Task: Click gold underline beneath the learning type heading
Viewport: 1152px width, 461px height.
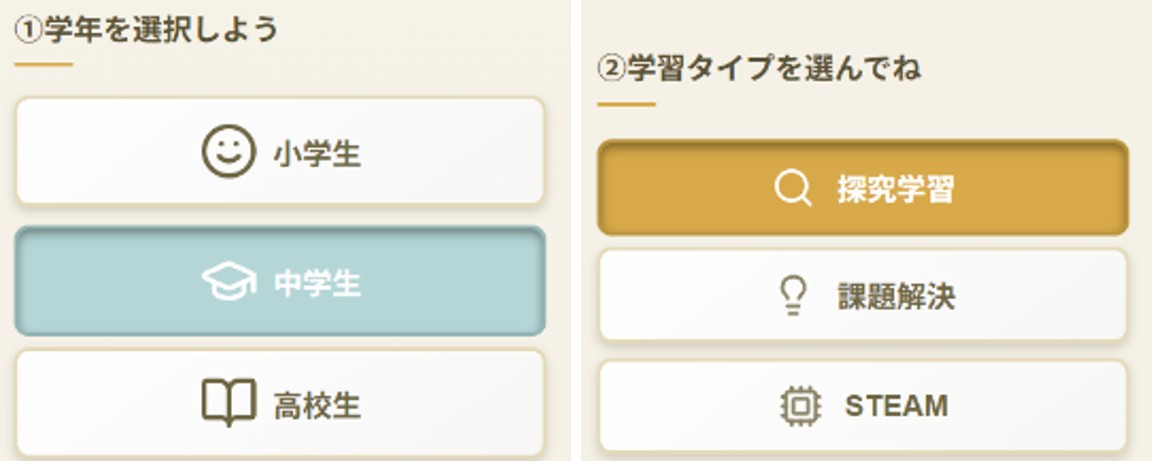Action: (x=627, y=104)
